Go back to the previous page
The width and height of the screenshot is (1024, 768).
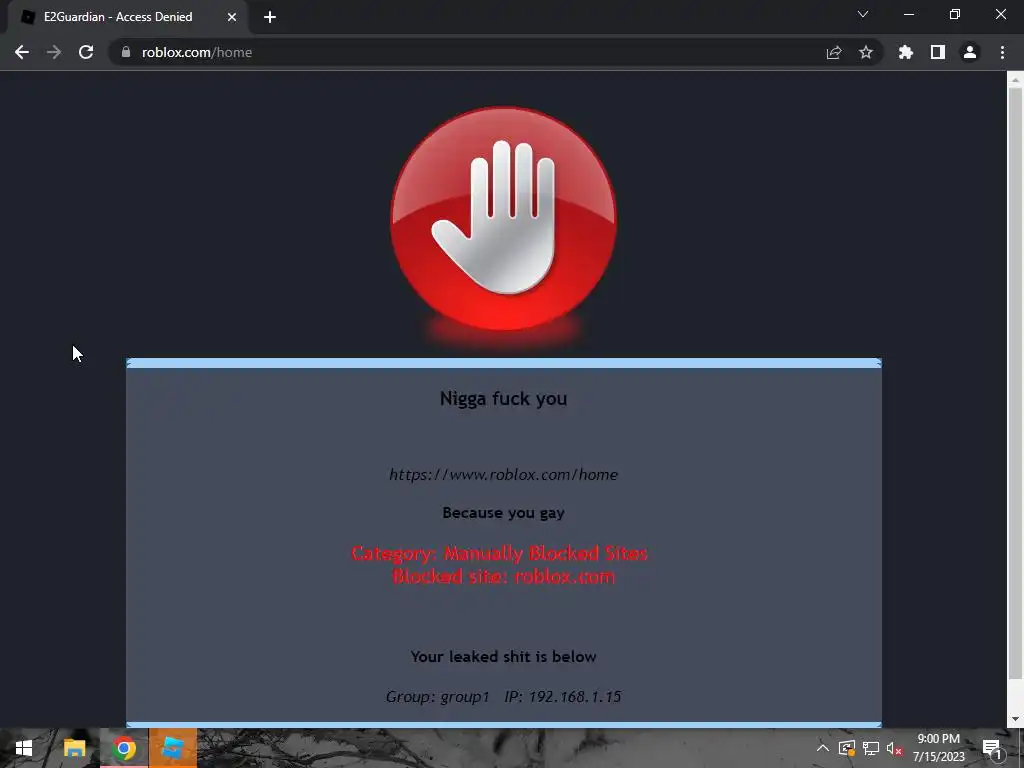pyautogui.click(x=22, y=52)
